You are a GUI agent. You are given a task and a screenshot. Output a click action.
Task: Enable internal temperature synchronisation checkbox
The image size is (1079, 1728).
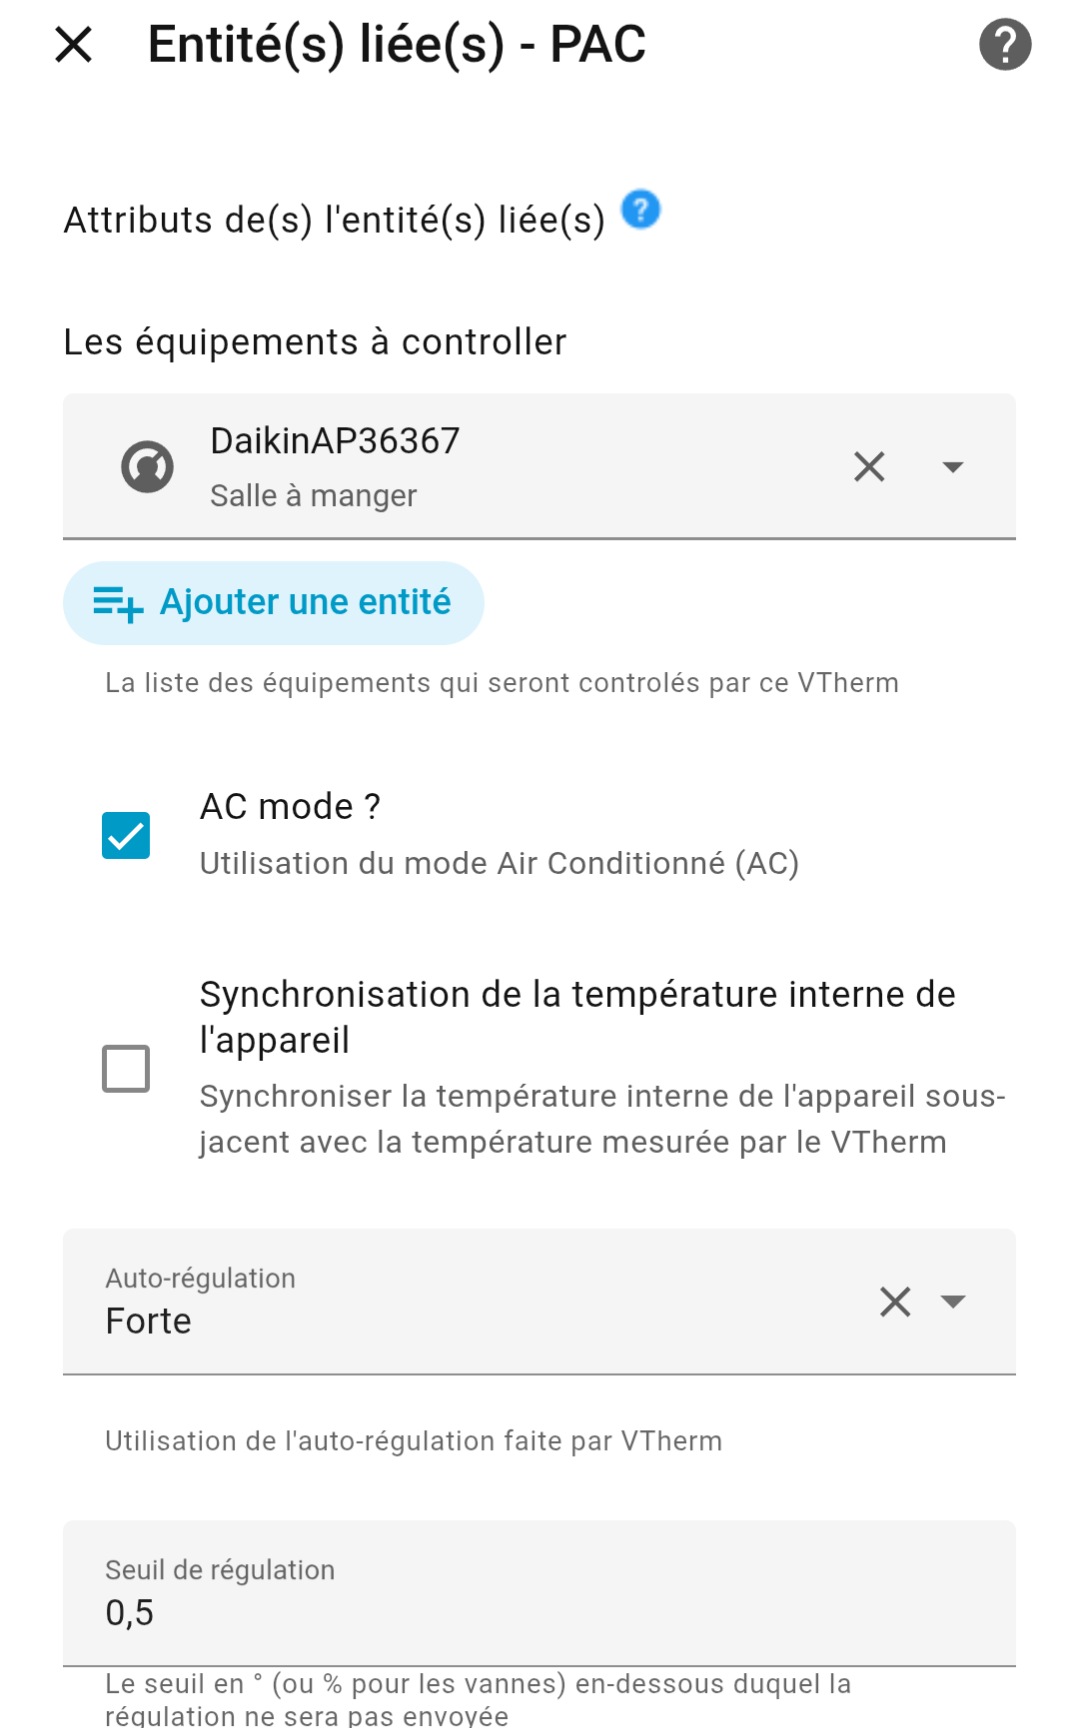pyautogui.click(x=126, y=1068)
